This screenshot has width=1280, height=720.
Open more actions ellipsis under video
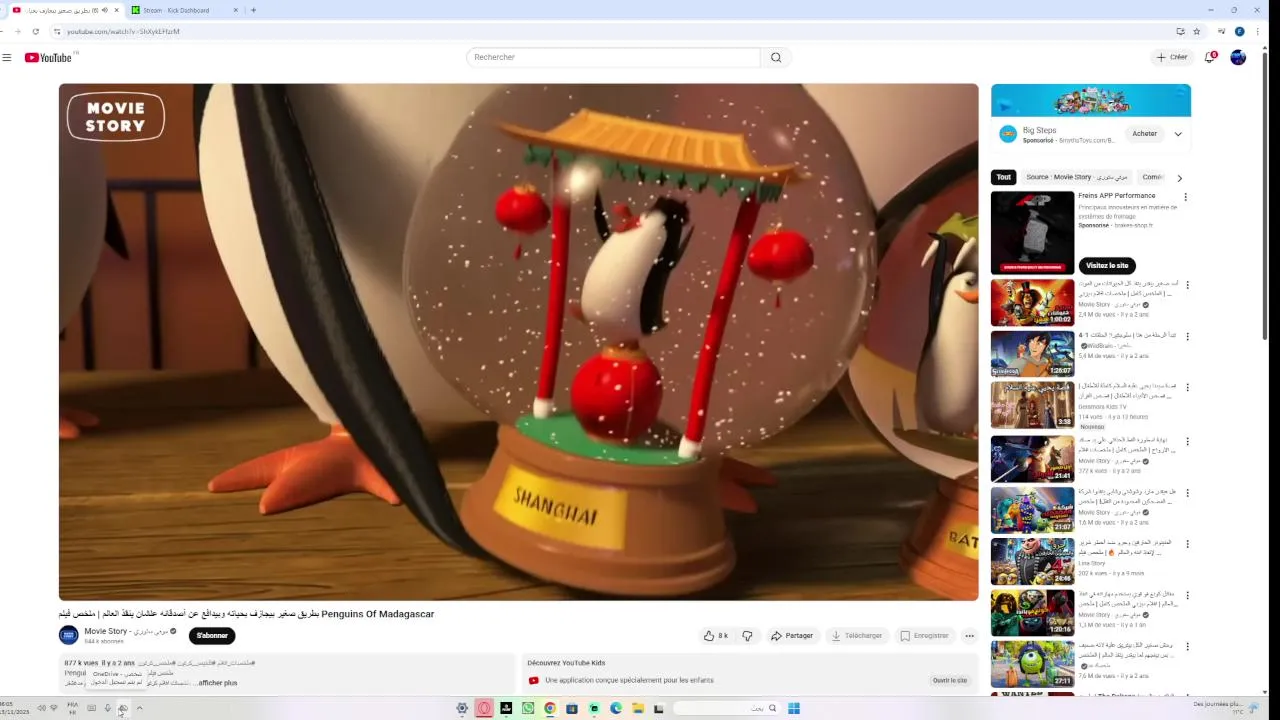[x=969, y=636]
